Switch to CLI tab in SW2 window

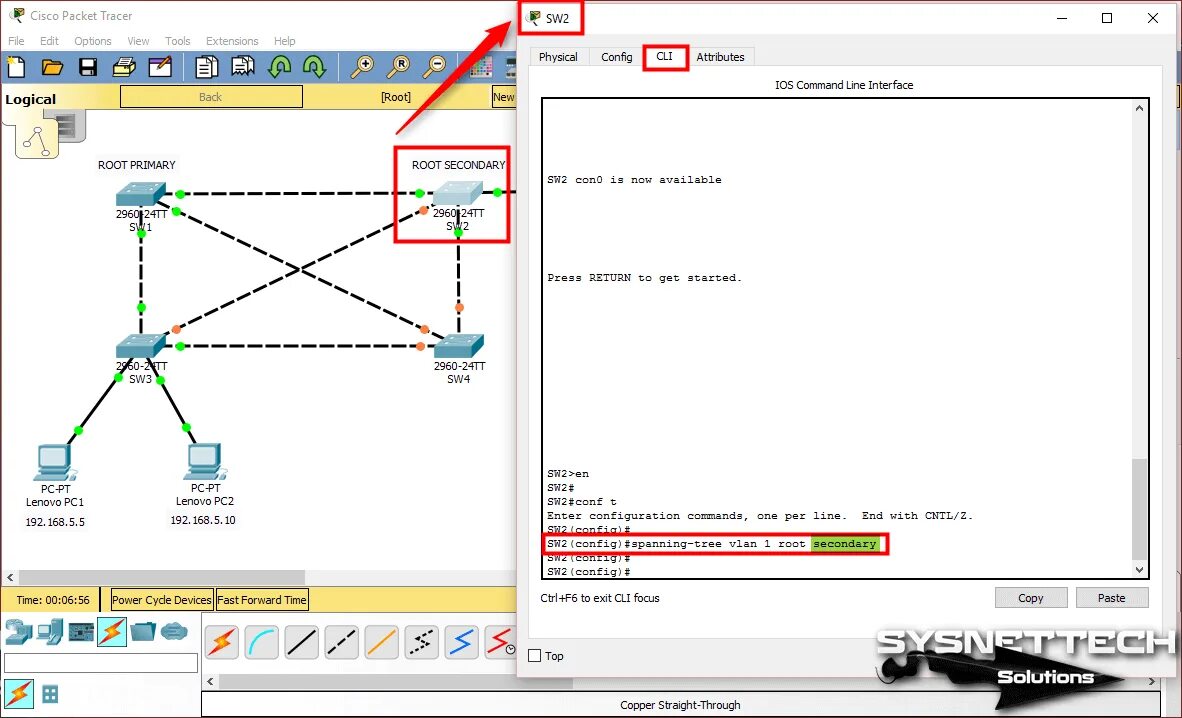tap(664, 57)
